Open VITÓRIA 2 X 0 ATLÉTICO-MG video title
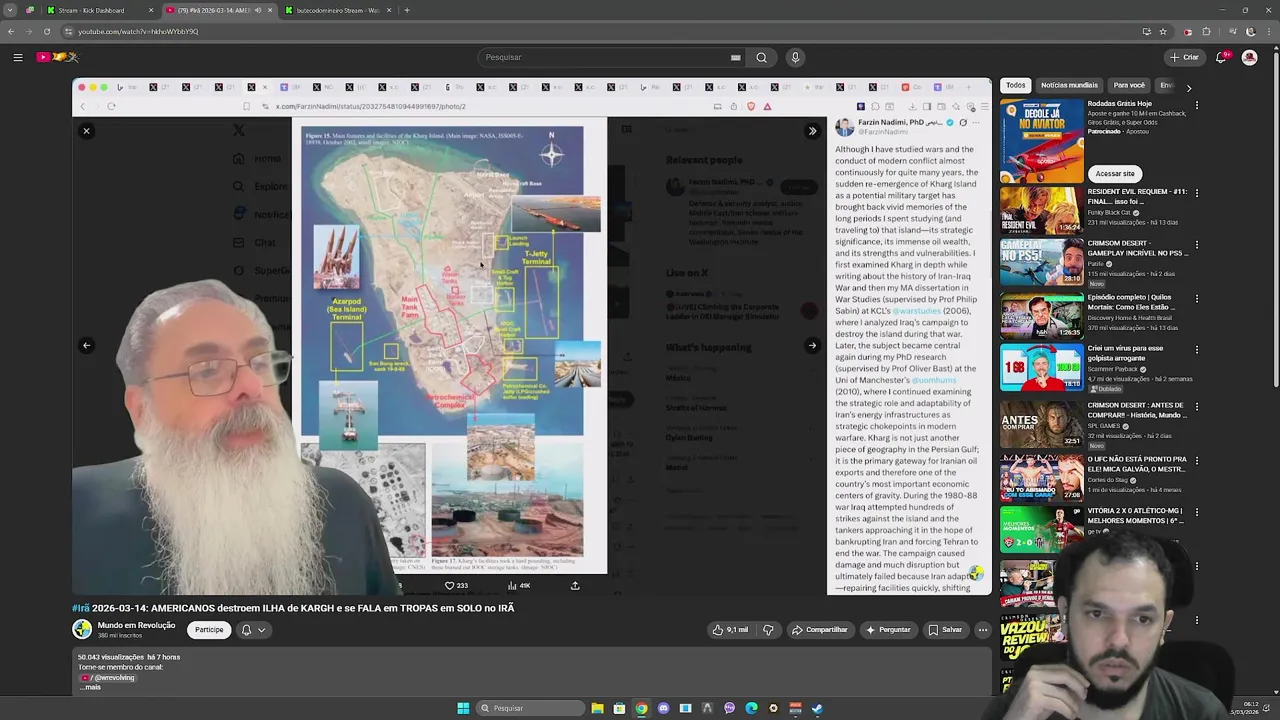Image resolution: width=1280 pixels, height=720 pixels. [1135, 516]
